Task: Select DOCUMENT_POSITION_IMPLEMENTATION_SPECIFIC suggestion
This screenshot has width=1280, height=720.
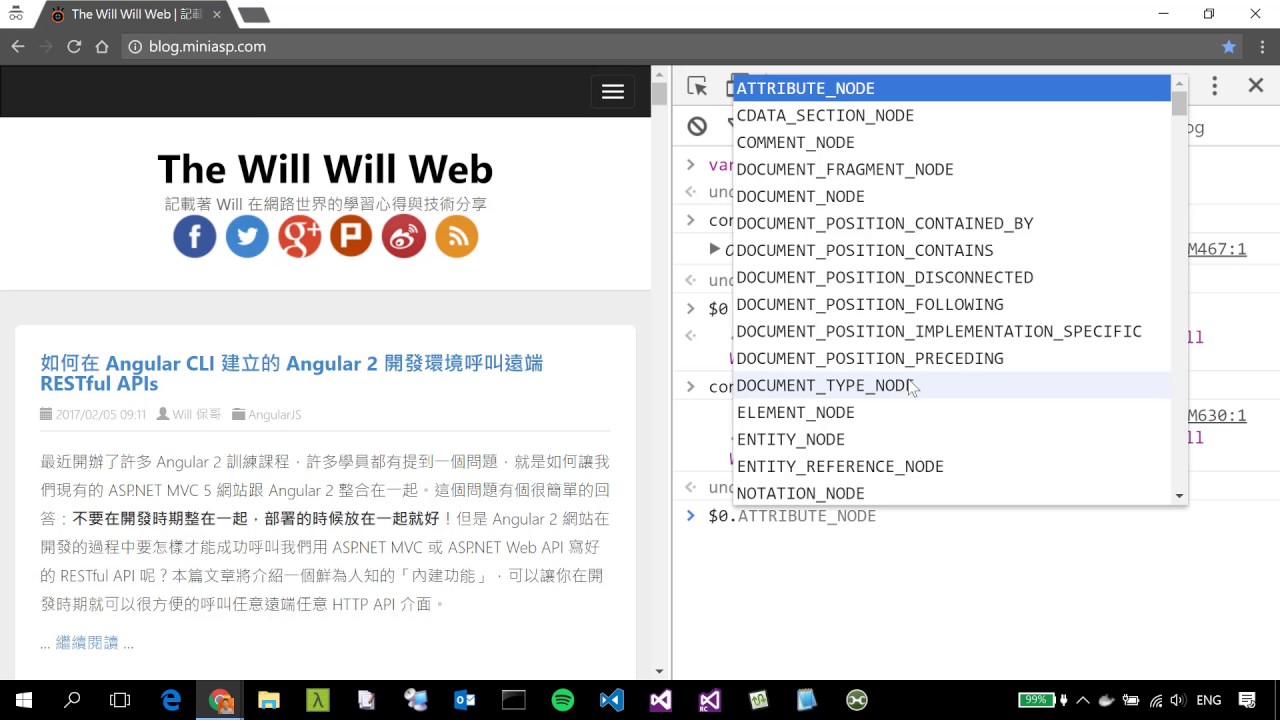Action: click(952, 331)
